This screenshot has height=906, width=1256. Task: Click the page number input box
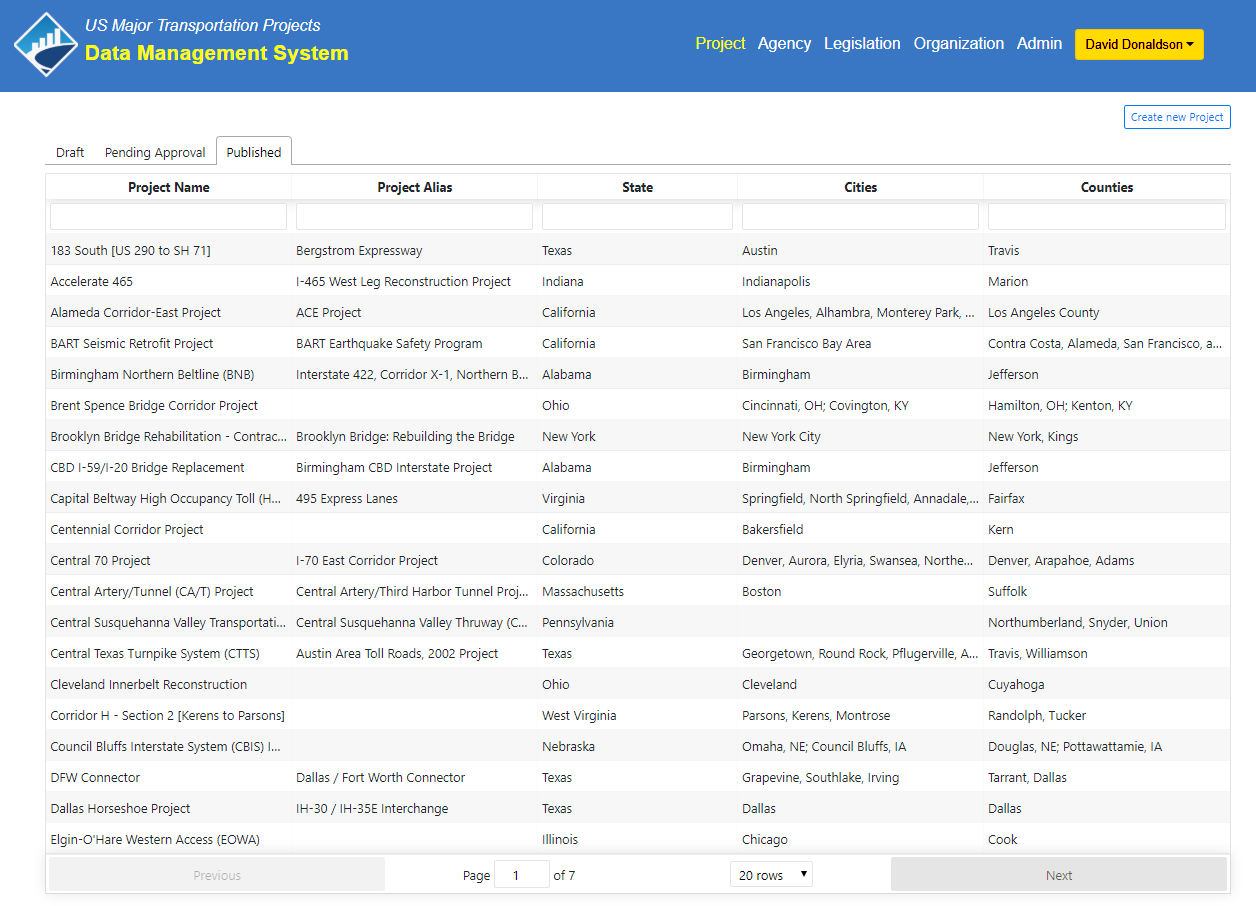[x=521, y=875]
